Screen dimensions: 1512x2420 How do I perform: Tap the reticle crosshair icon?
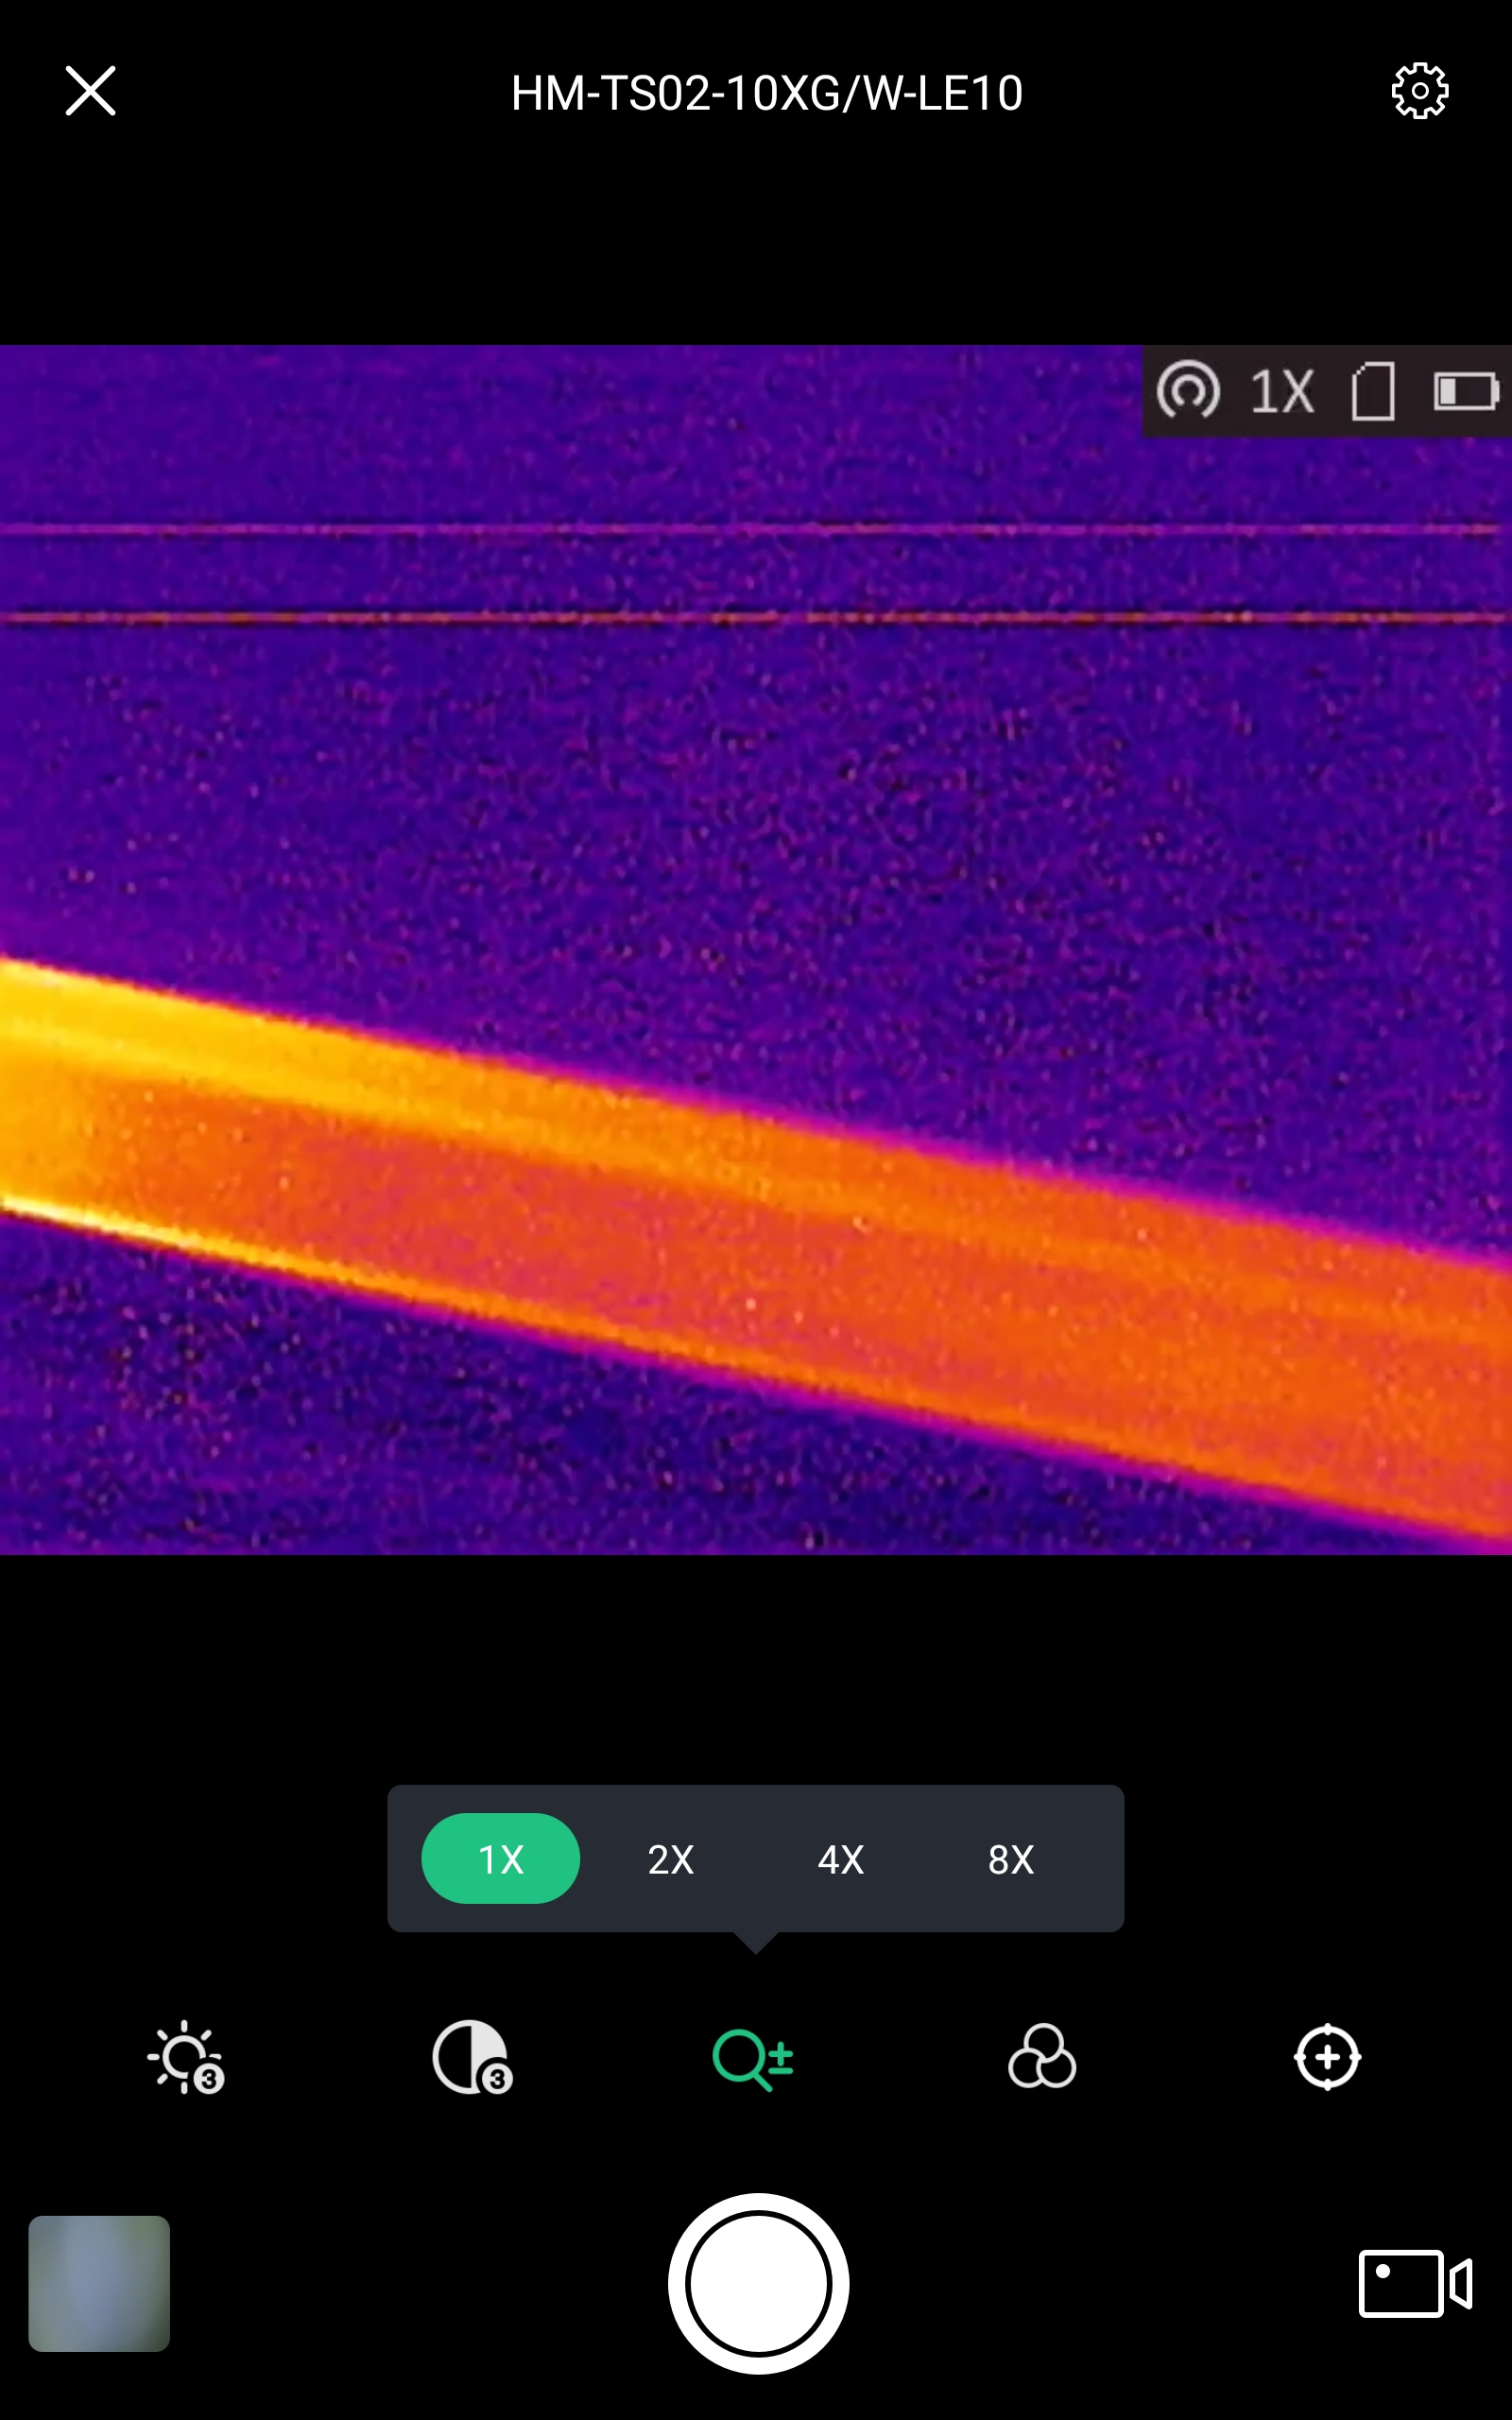coord(1327,2057)
